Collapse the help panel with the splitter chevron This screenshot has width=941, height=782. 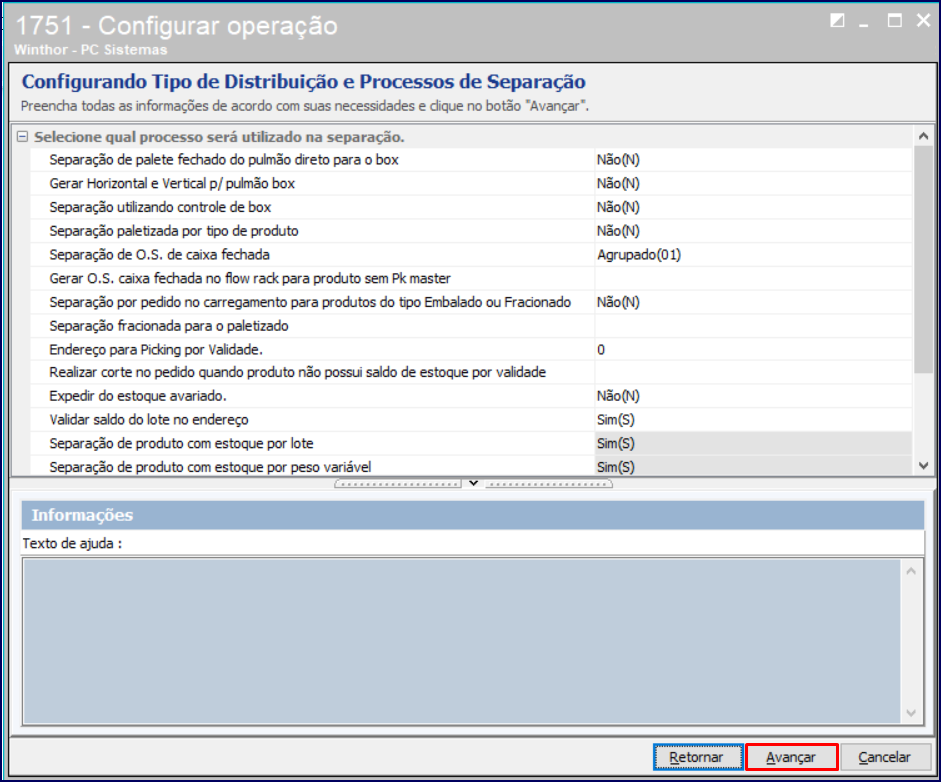click(473, 483)
